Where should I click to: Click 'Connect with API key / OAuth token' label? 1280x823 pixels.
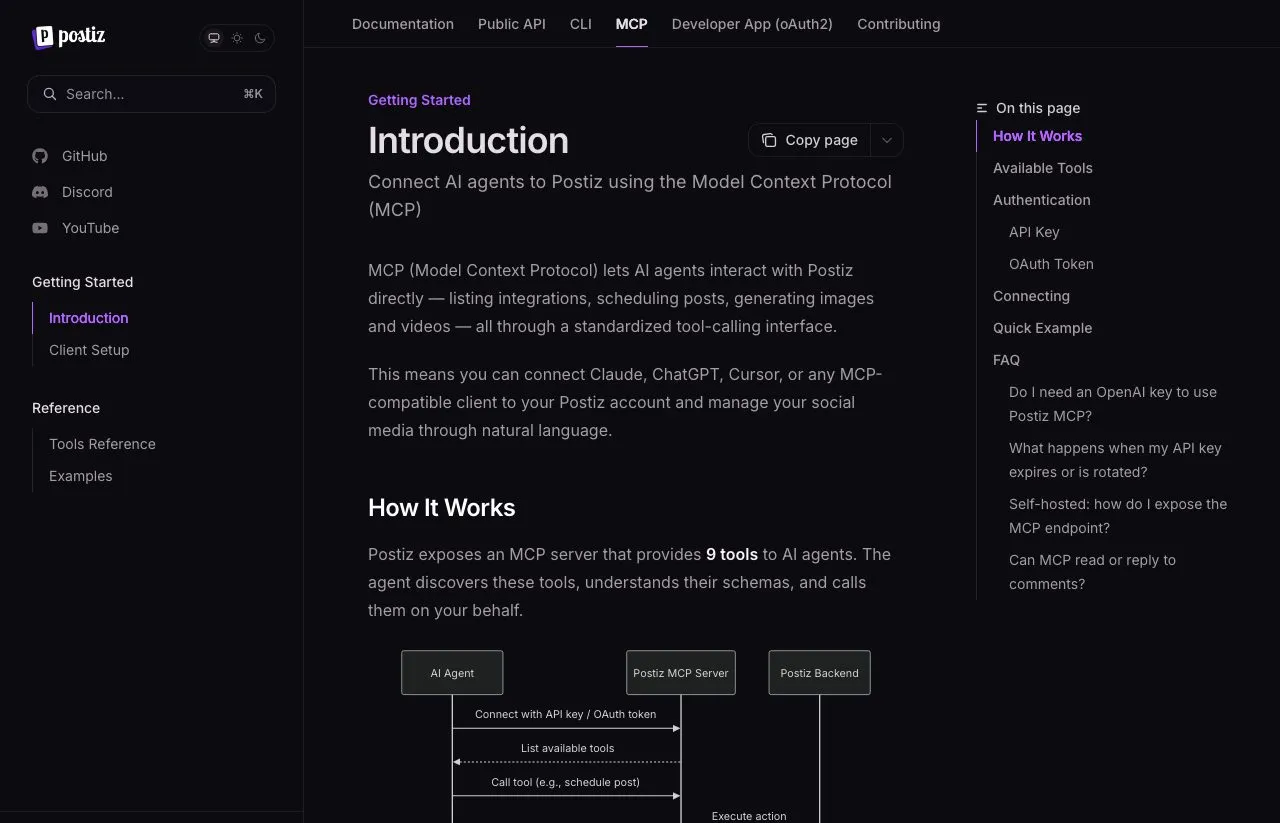[566, 714]
